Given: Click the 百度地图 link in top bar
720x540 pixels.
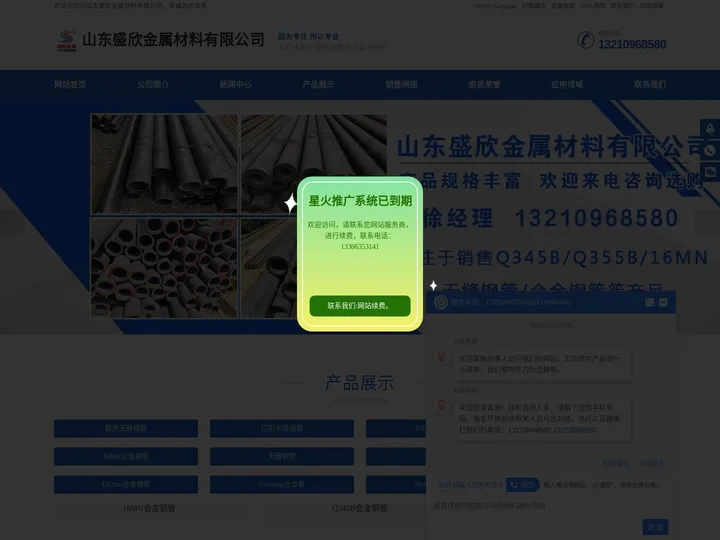Looking at the screenshot, I should pyautogui.click(x=562, y=6).
